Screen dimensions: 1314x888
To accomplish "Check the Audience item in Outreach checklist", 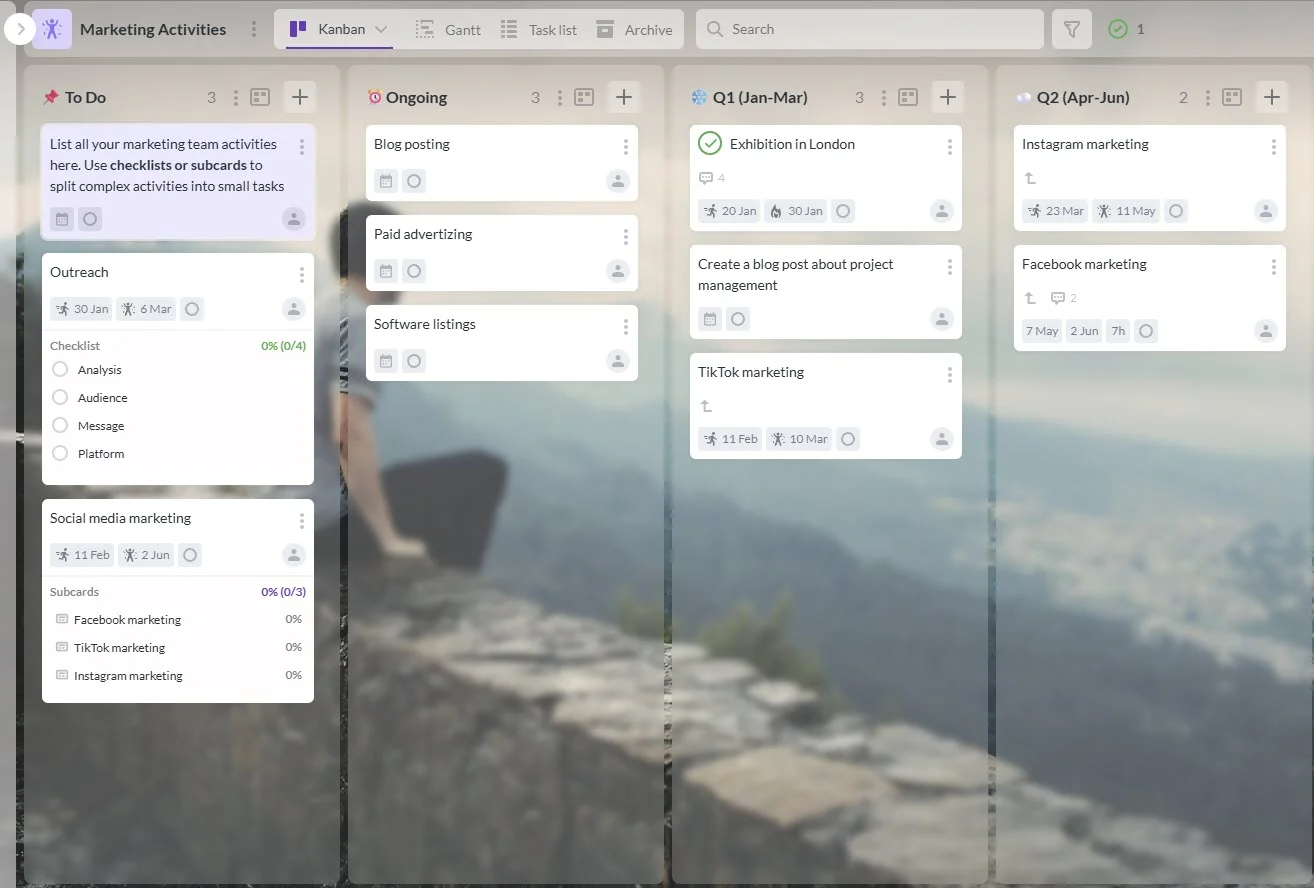I will (59, 397).
